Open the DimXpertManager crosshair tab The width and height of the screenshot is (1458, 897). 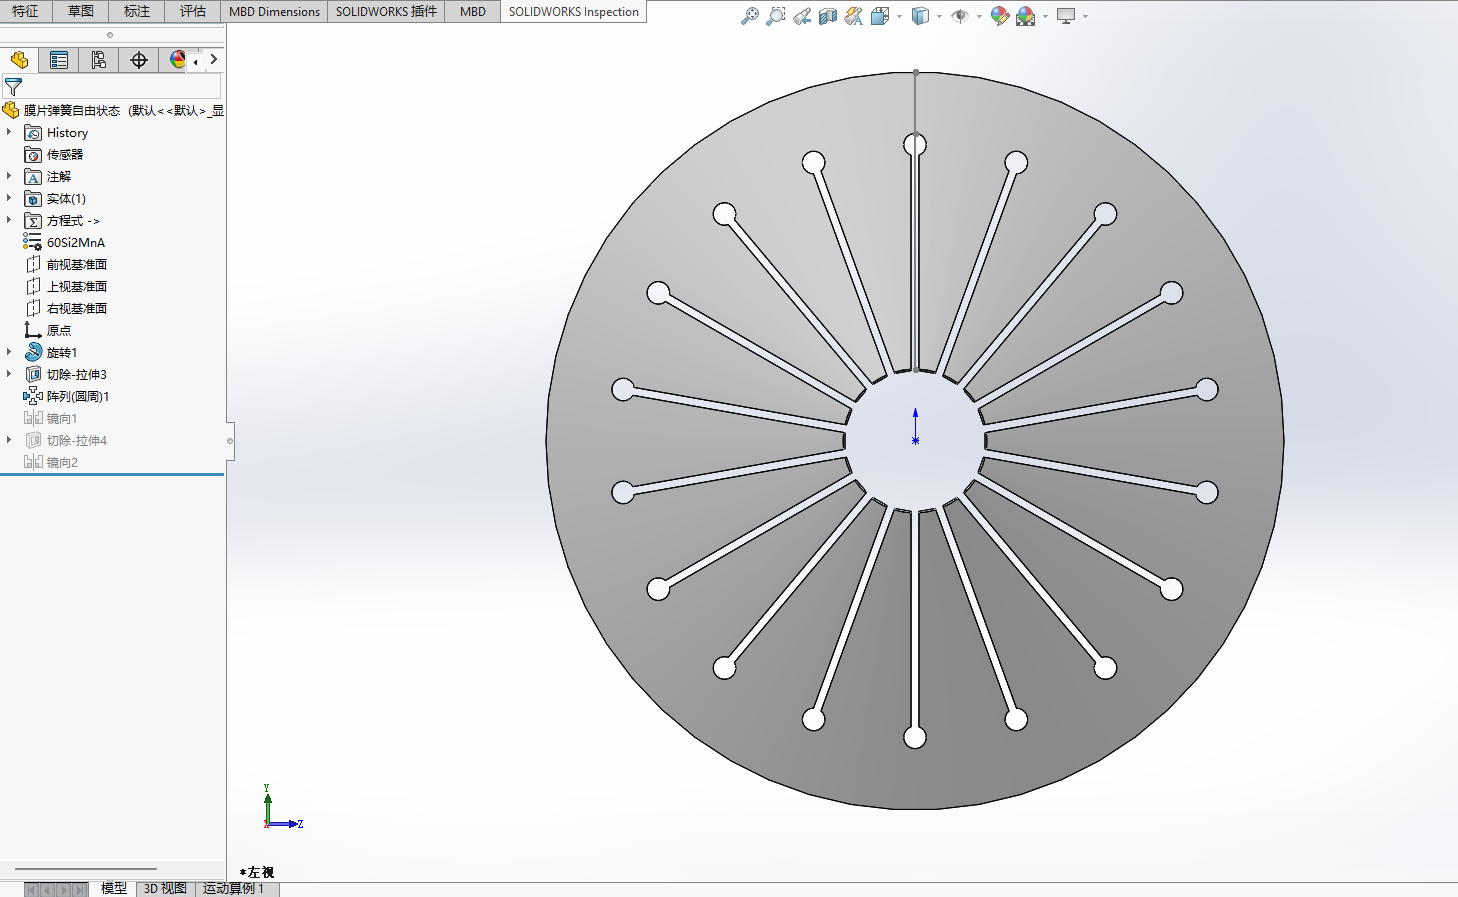click(139, 60)
